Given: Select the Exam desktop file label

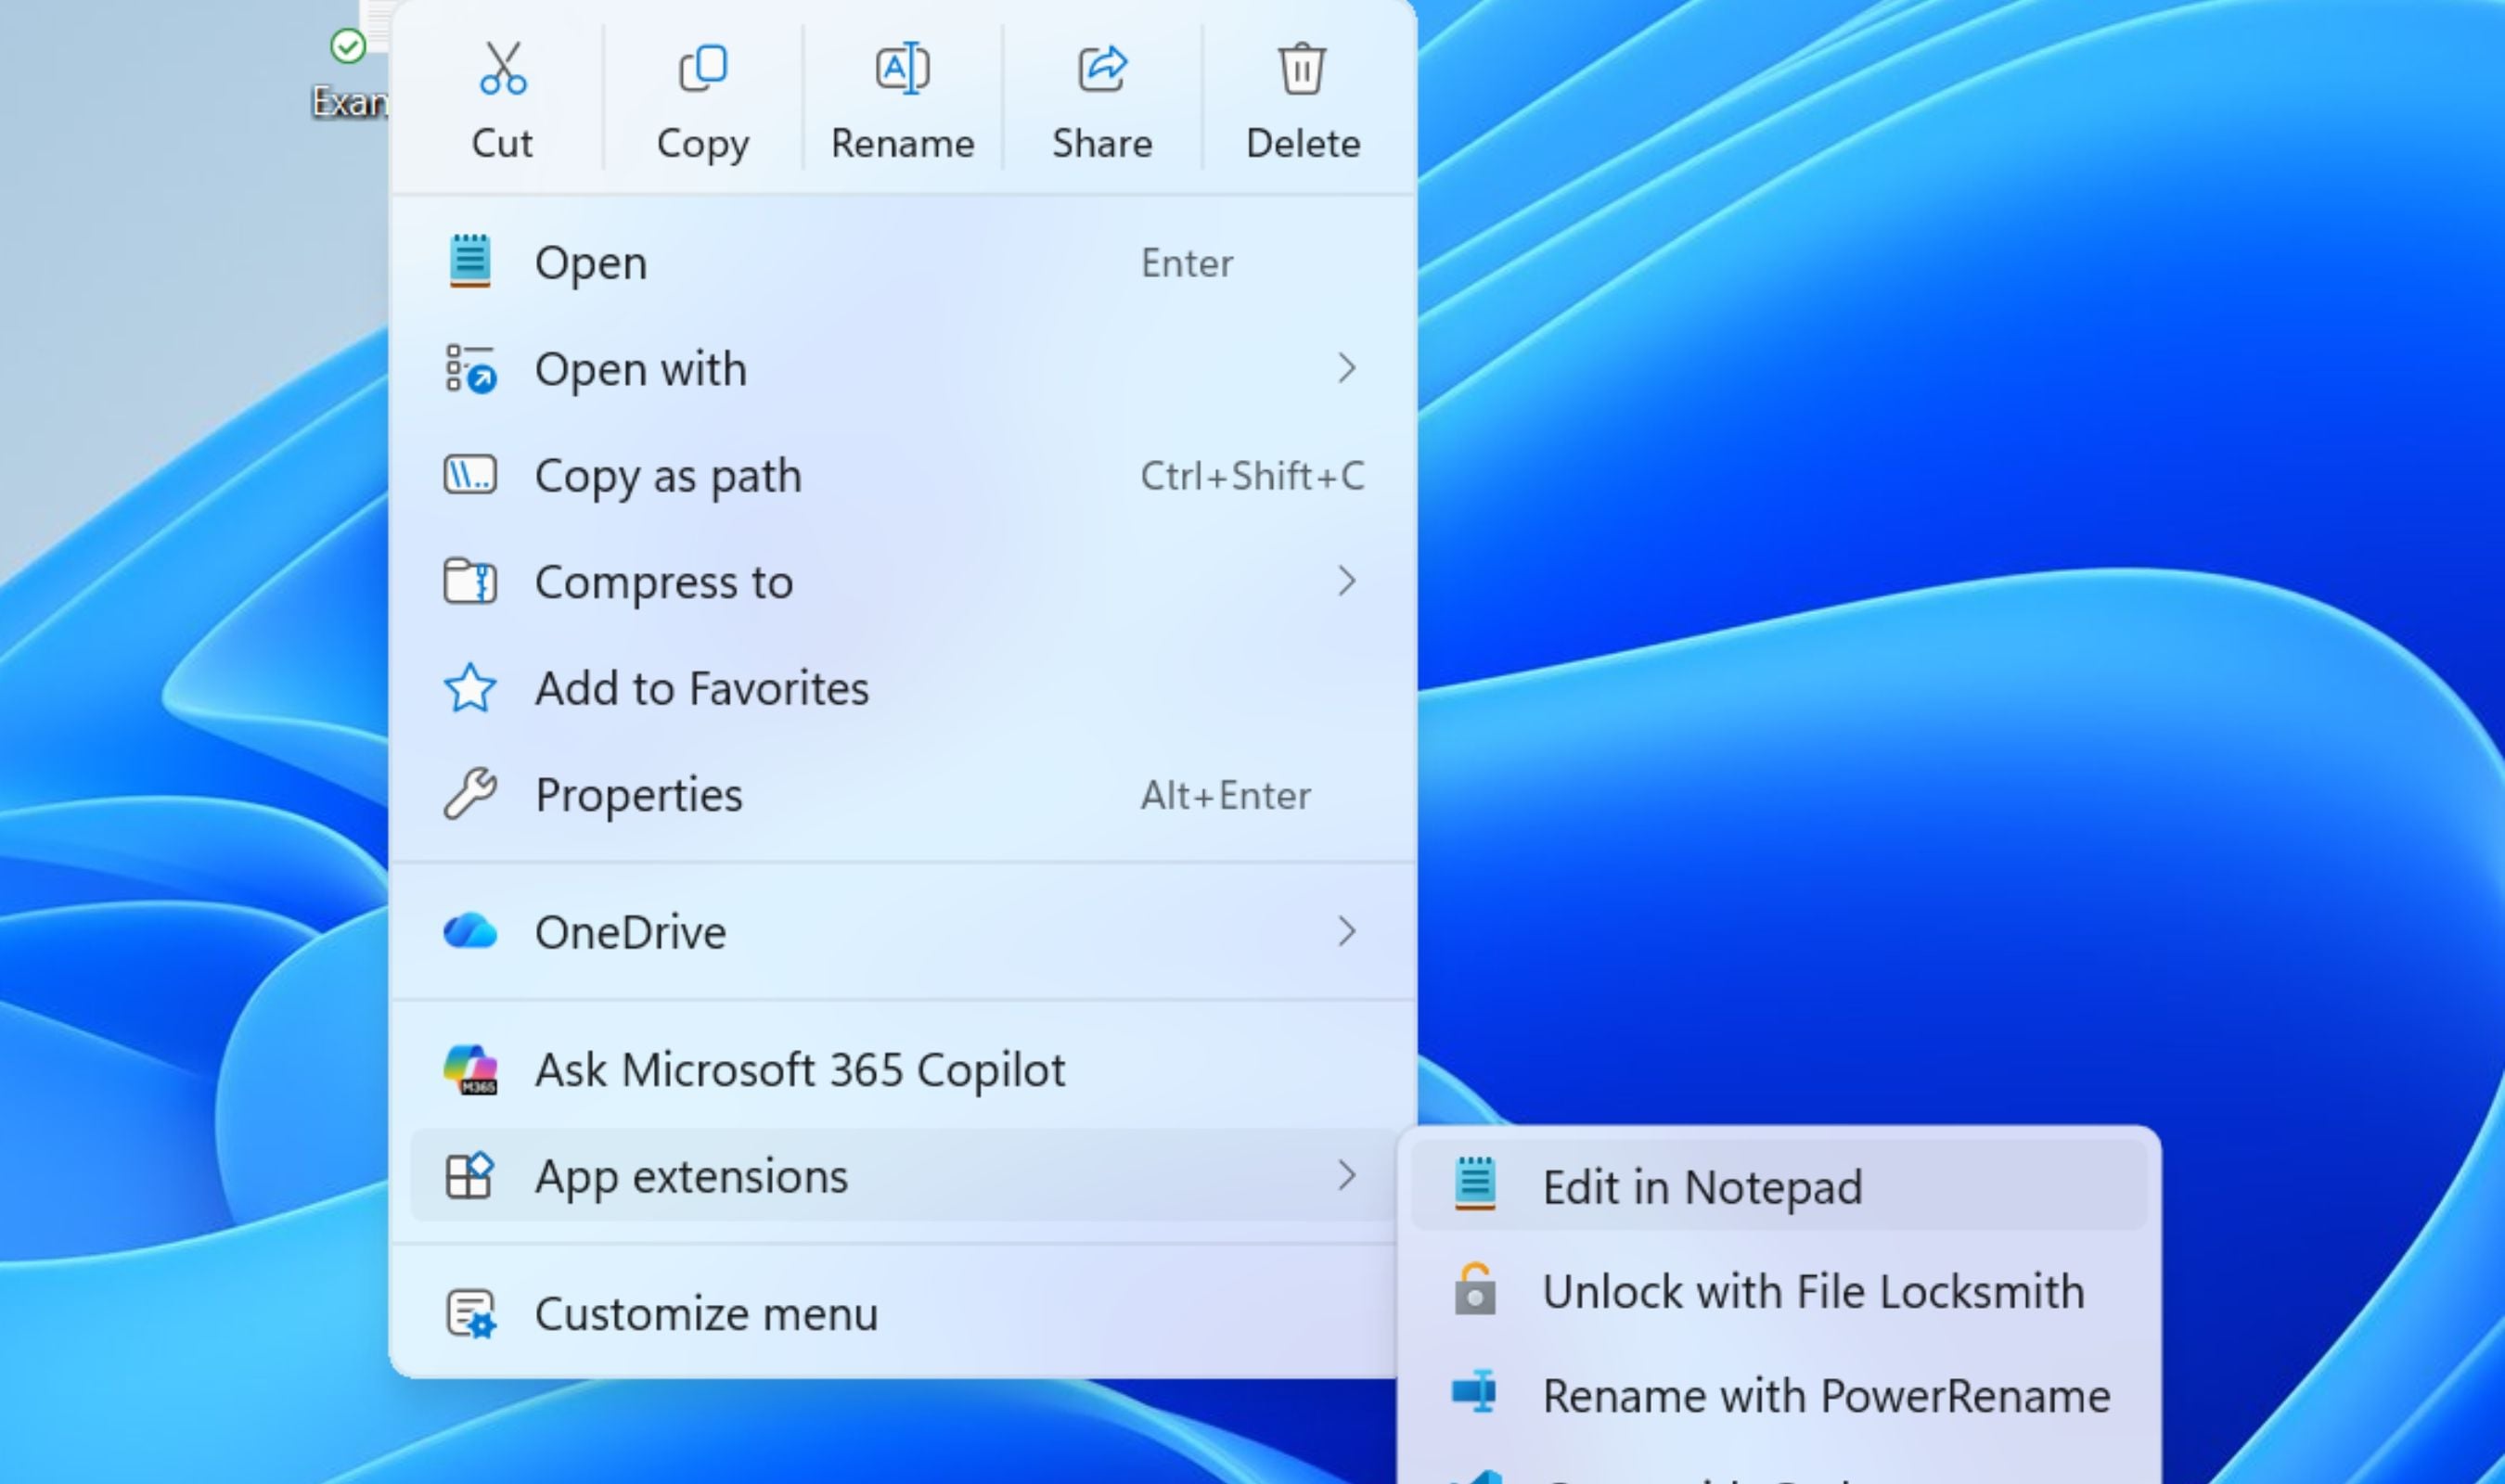Looking at the screenshot, I should [350, 101].
